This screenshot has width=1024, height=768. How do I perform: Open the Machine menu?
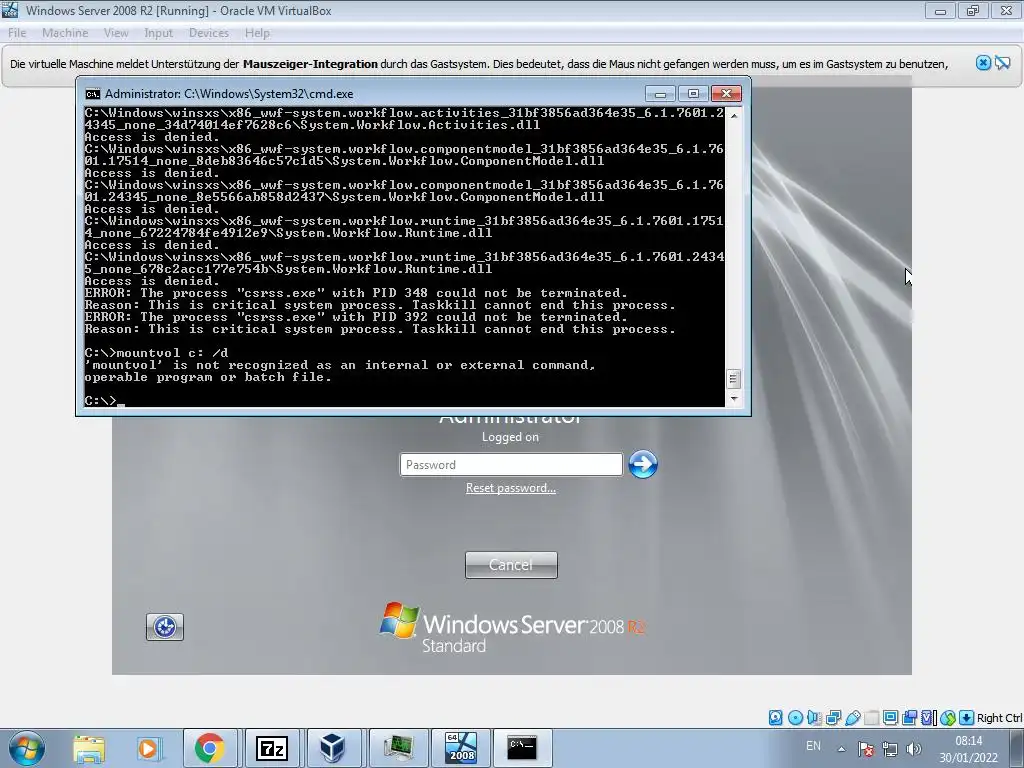coord(65,33)
